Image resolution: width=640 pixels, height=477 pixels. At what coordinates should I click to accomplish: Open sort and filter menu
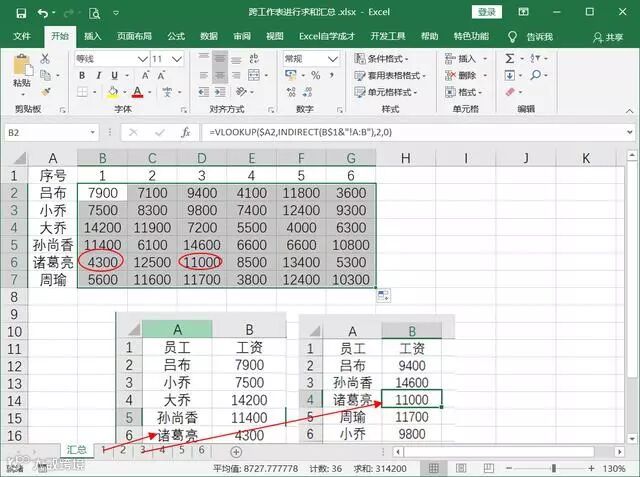[x=535, y=59]
